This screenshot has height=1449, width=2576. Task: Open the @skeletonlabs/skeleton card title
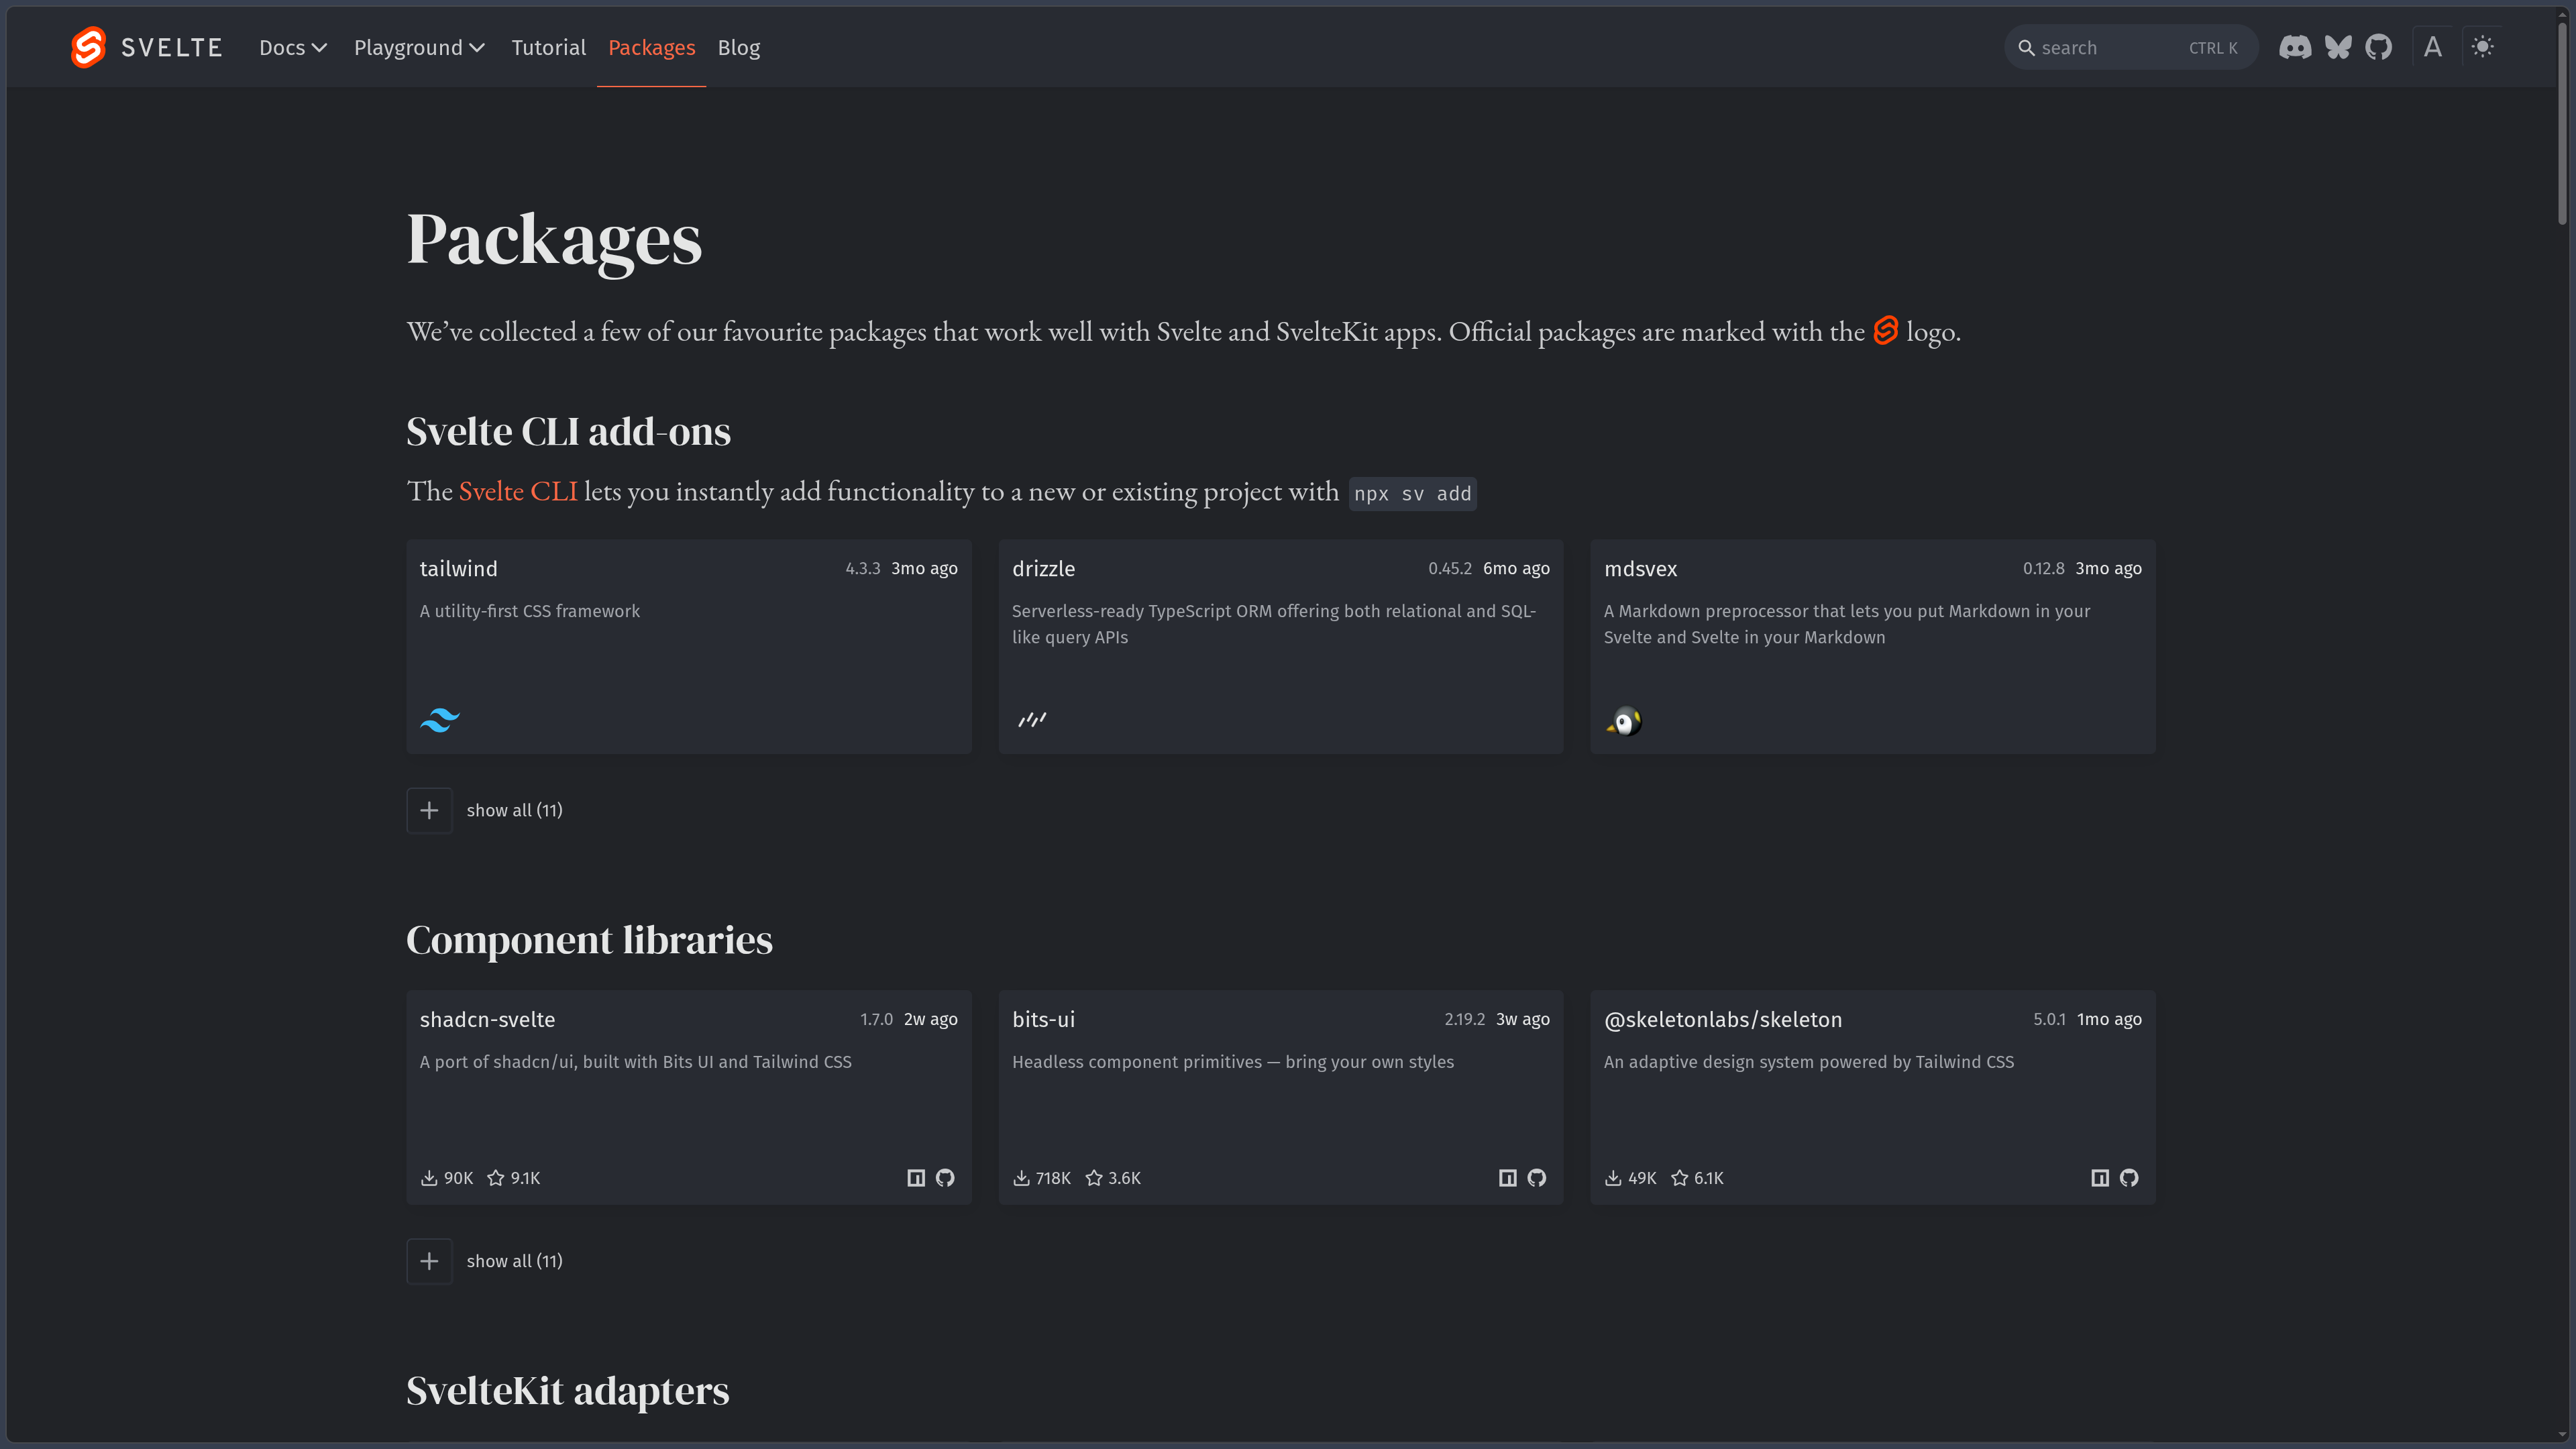click(1722, 1019)
